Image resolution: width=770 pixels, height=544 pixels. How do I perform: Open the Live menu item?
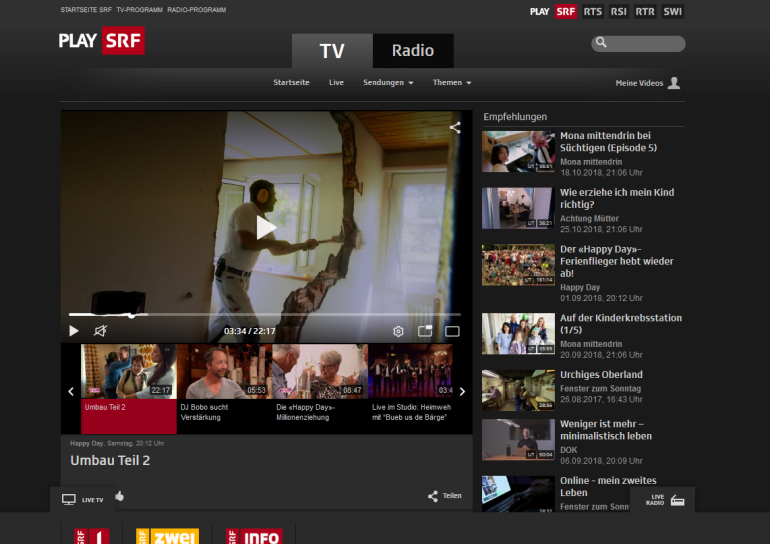point(336,82)
